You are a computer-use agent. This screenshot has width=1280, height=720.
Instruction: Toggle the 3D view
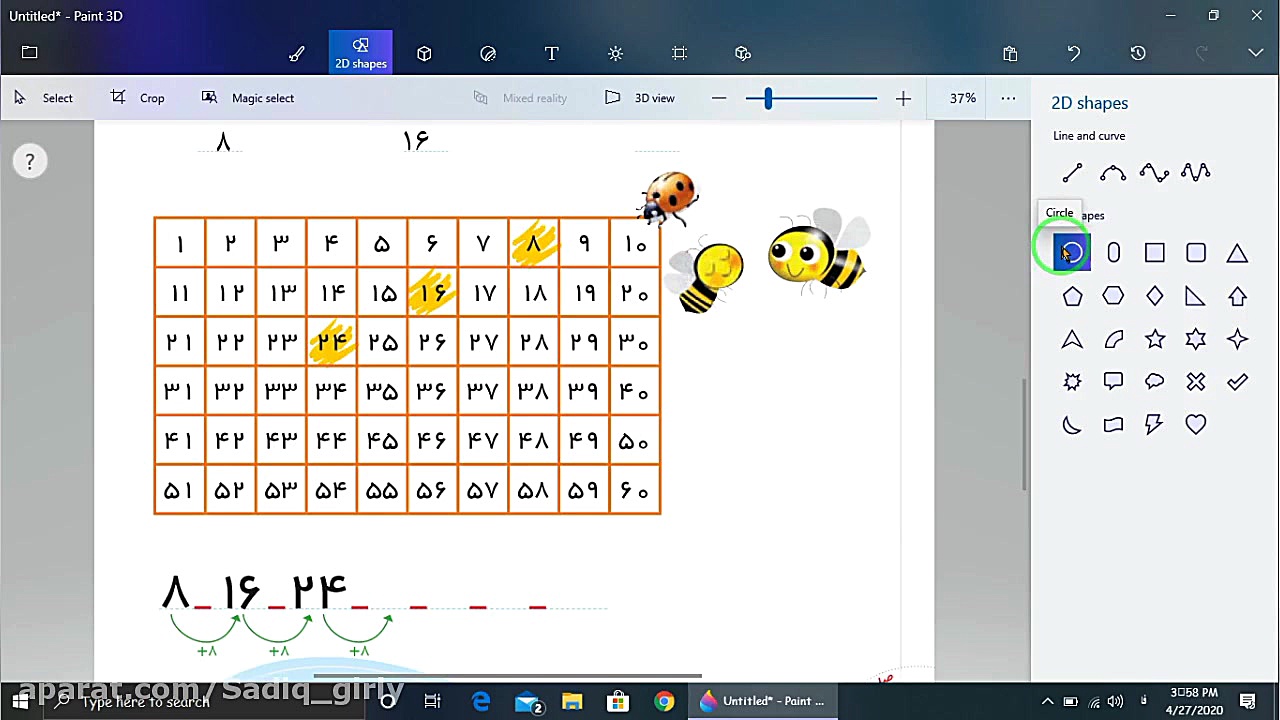click(640, 98)
